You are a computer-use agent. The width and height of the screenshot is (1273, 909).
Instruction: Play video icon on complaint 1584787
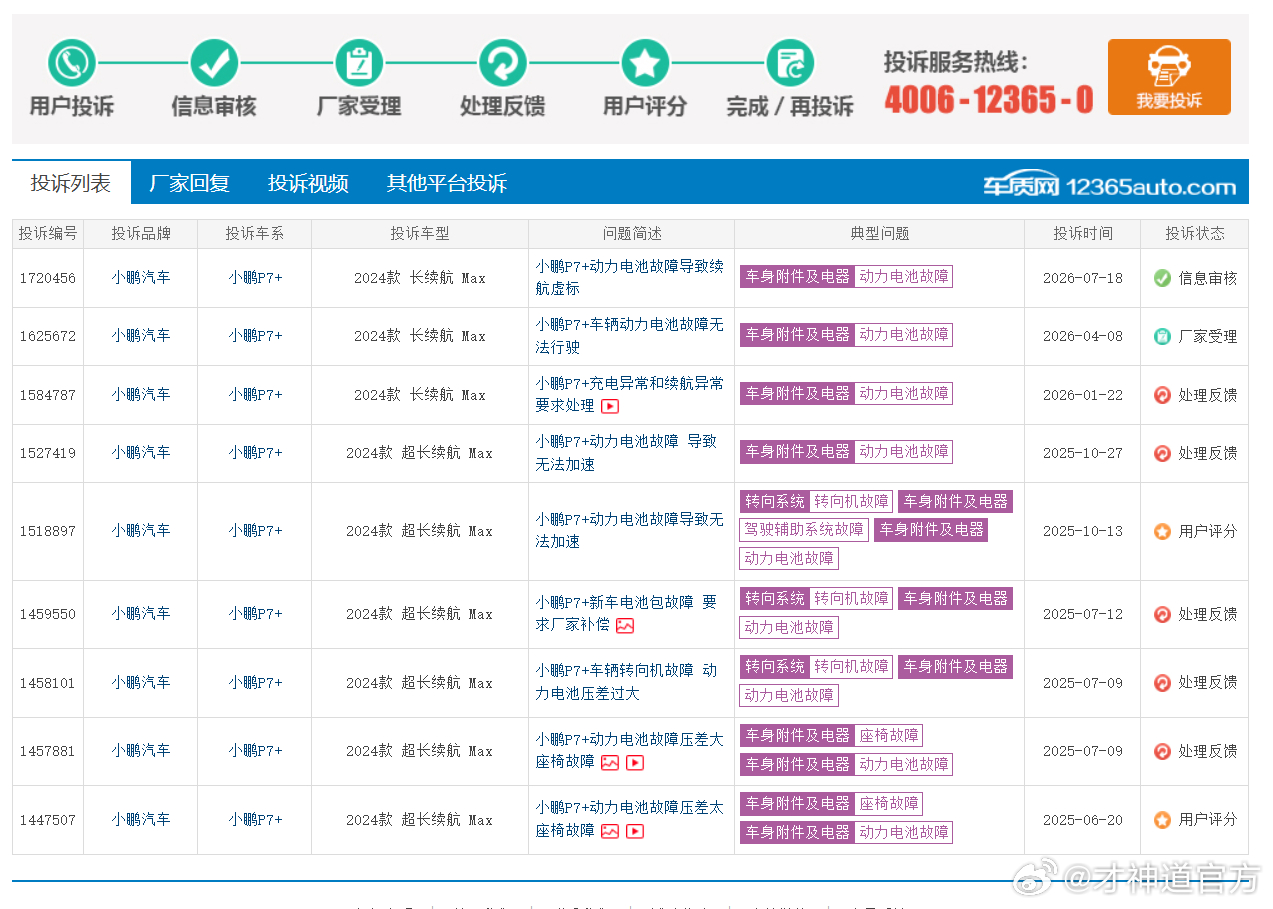[610, 406]
